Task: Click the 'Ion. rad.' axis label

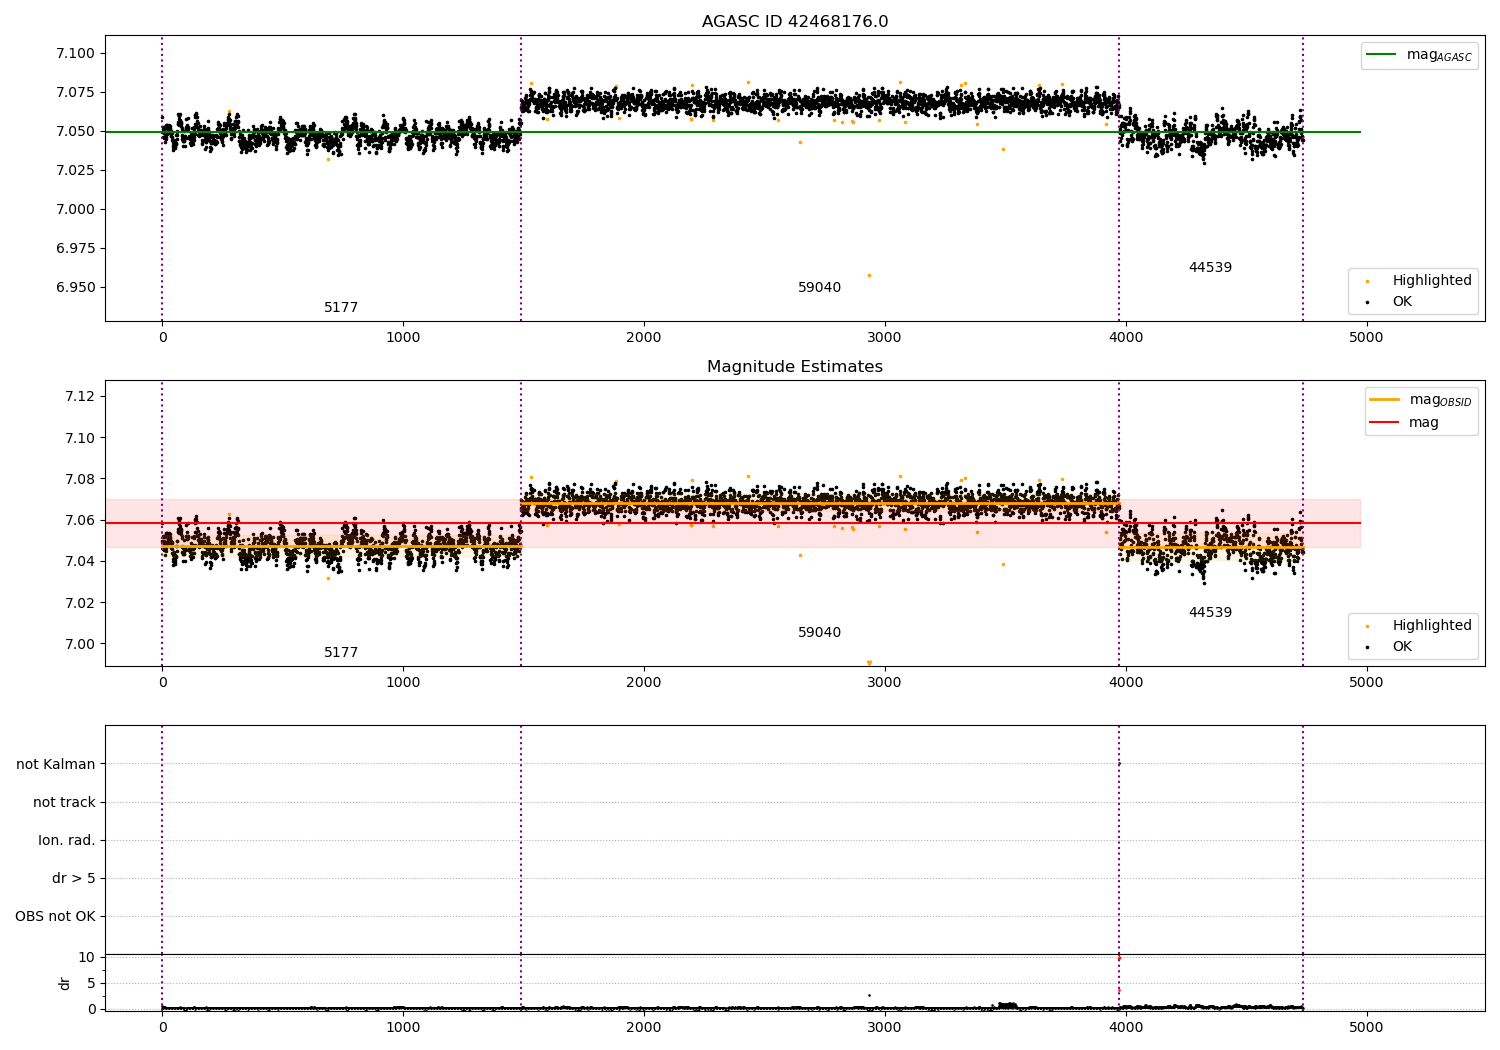Action: [x=67, y=841]
